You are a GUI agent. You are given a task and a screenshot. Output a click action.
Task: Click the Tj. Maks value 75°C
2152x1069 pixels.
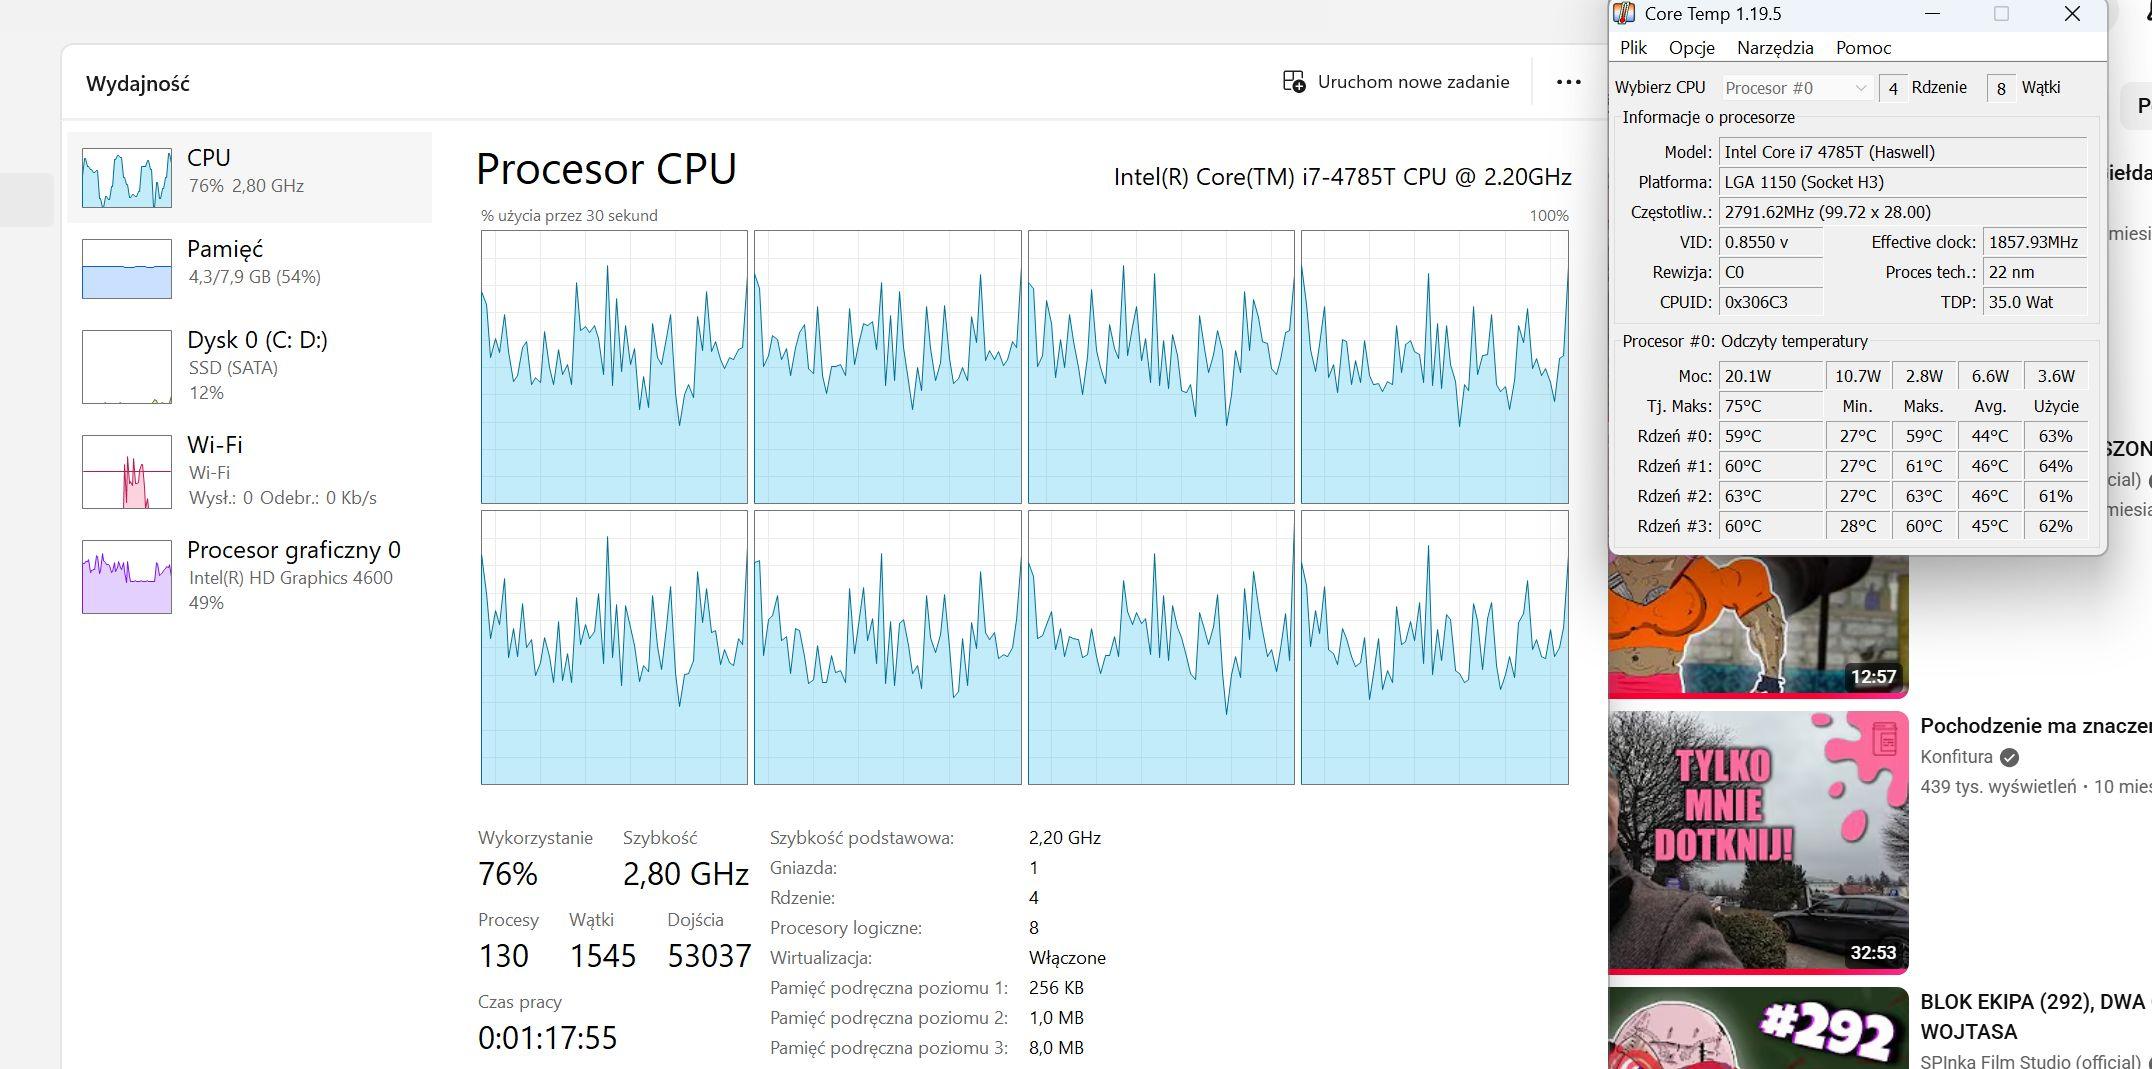coord(1771,406)
